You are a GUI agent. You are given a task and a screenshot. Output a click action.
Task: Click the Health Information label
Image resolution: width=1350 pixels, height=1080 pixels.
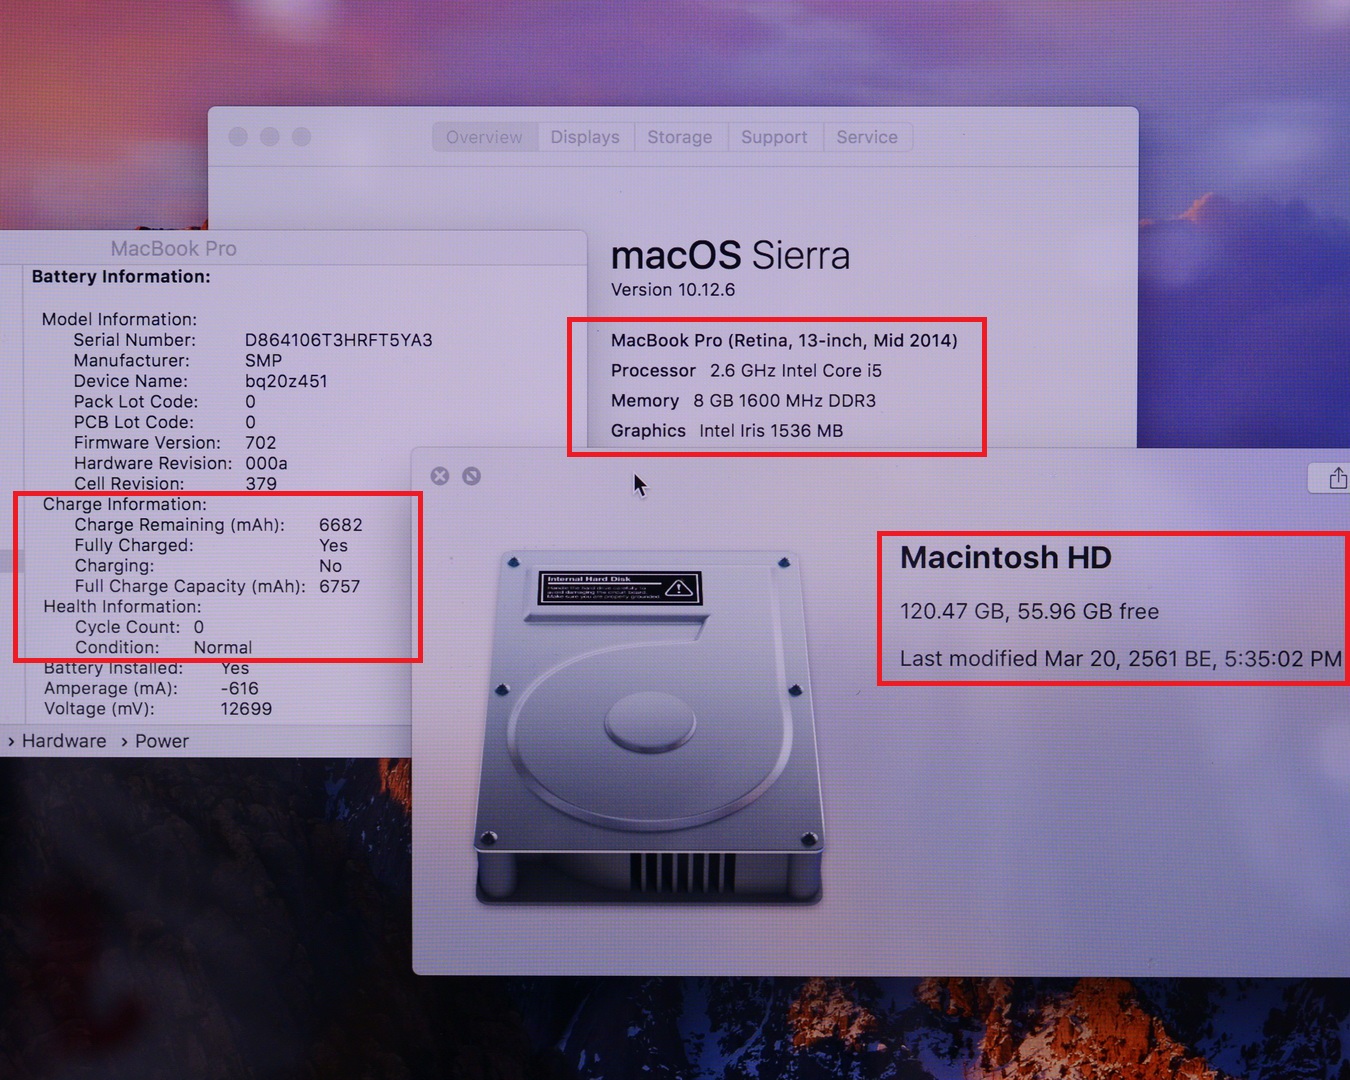coord(122,606)
